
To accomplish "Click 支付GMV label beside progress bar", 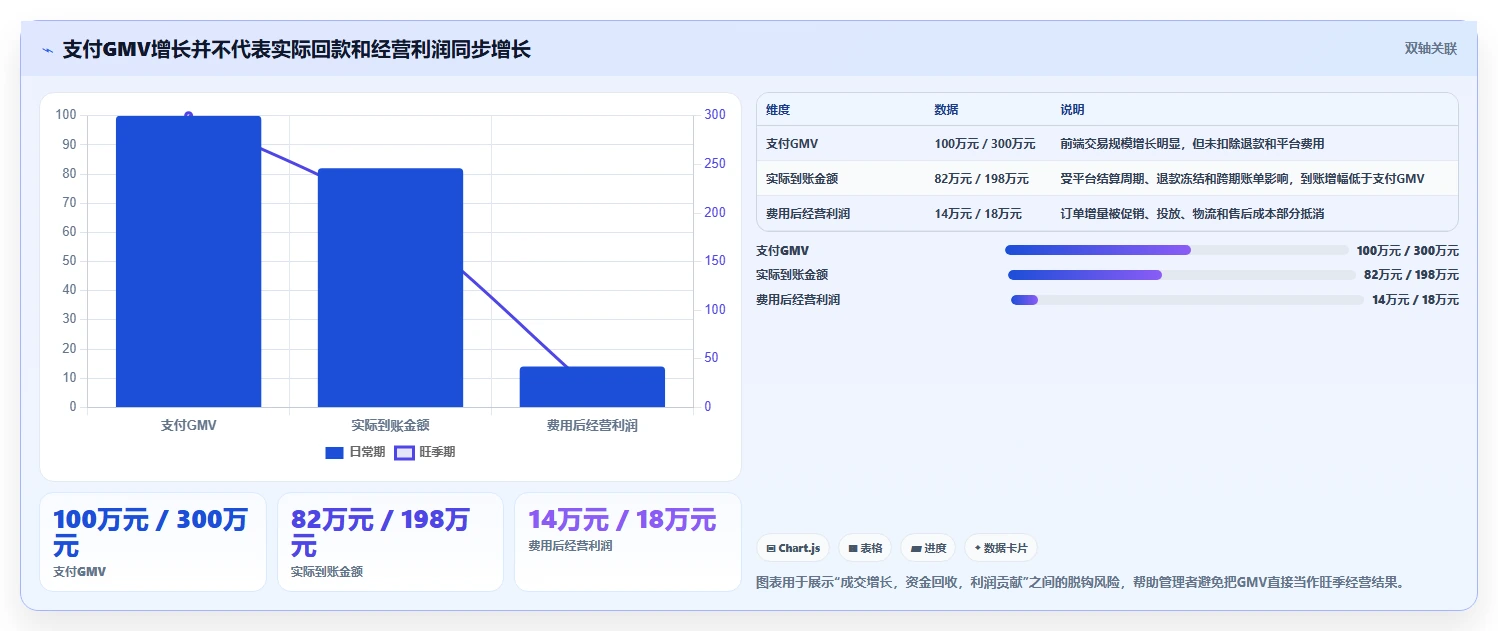I will pos(783,251).
